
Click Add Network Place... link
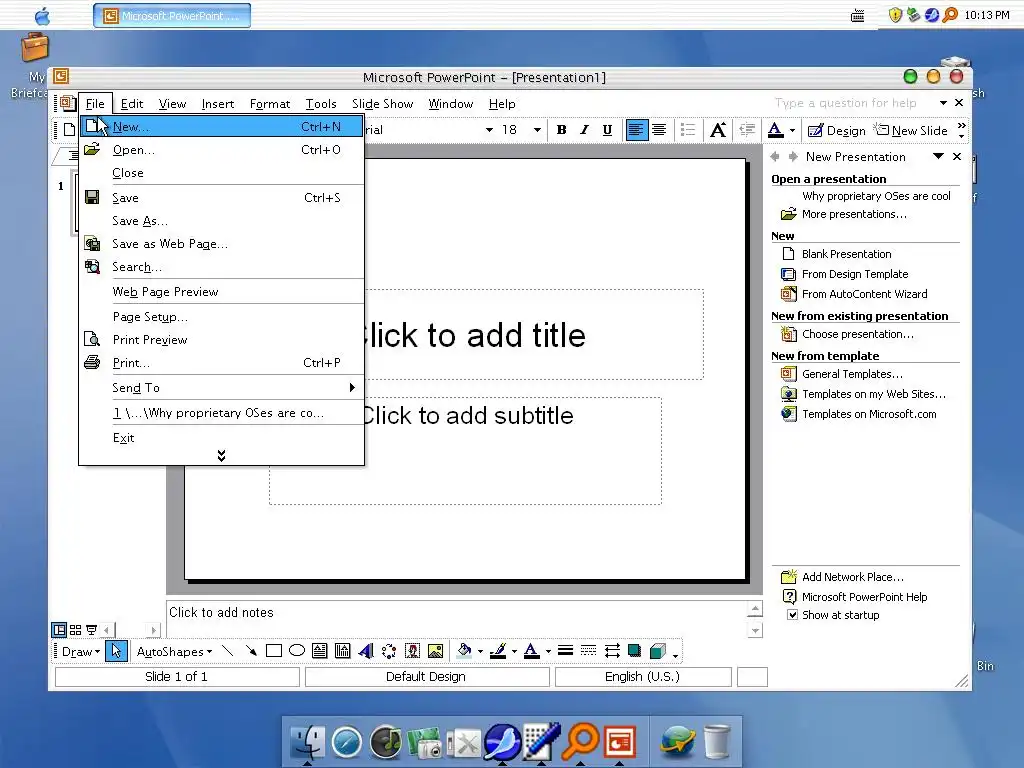click(853, 577)
